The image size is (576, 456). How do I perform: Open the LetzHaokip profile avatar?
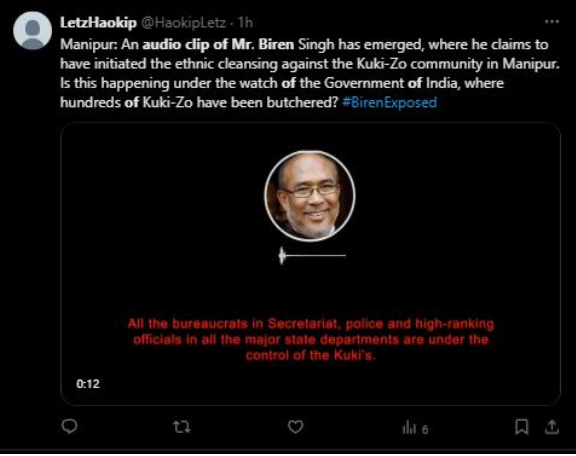[x=32, y=30]
